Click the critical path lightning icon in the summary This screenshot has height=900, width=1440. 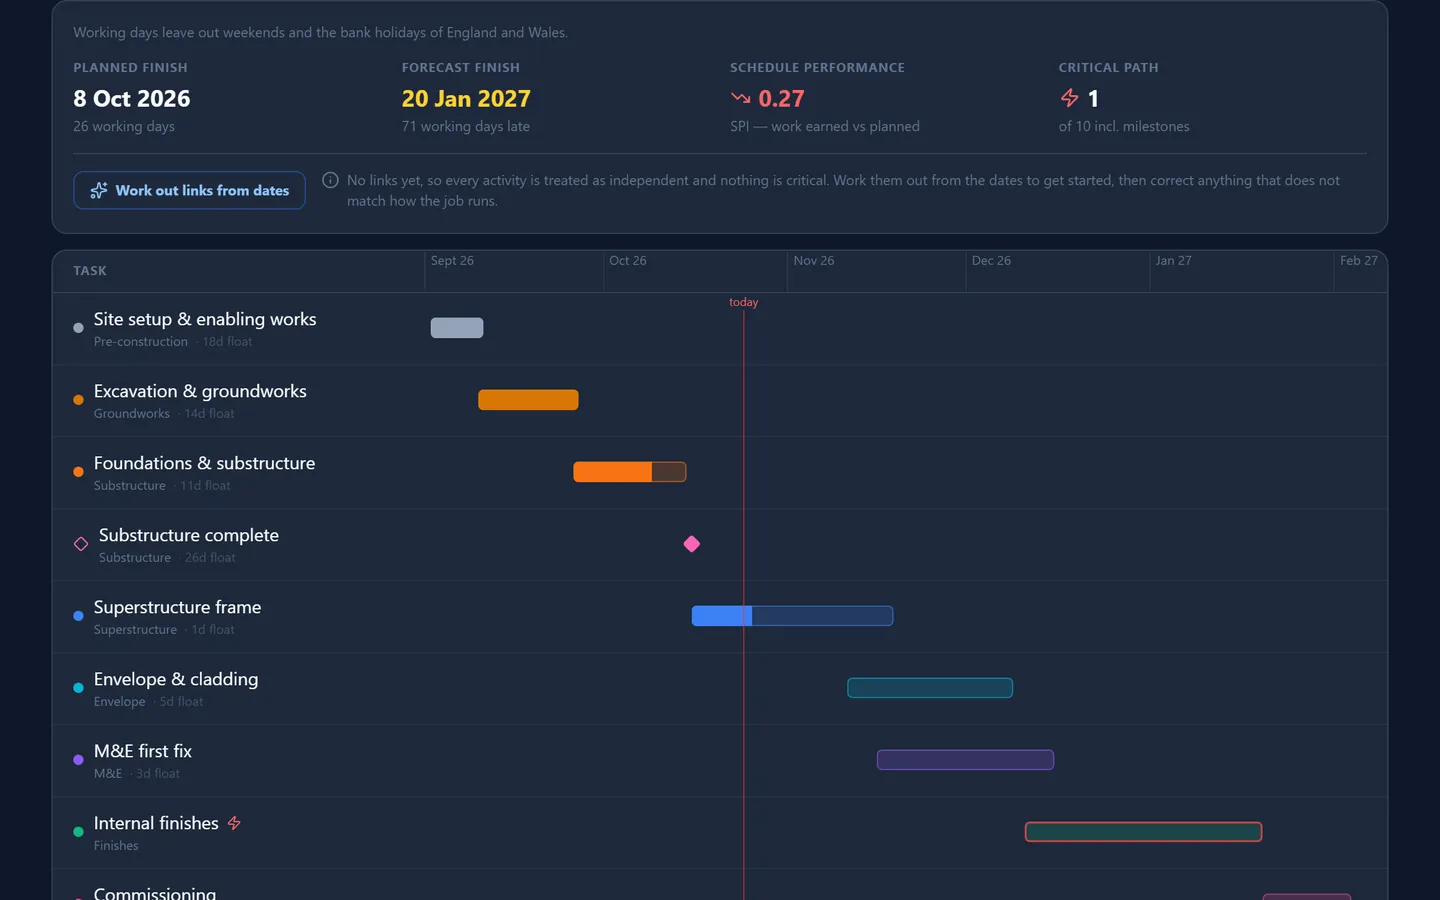pos(1069,98)
